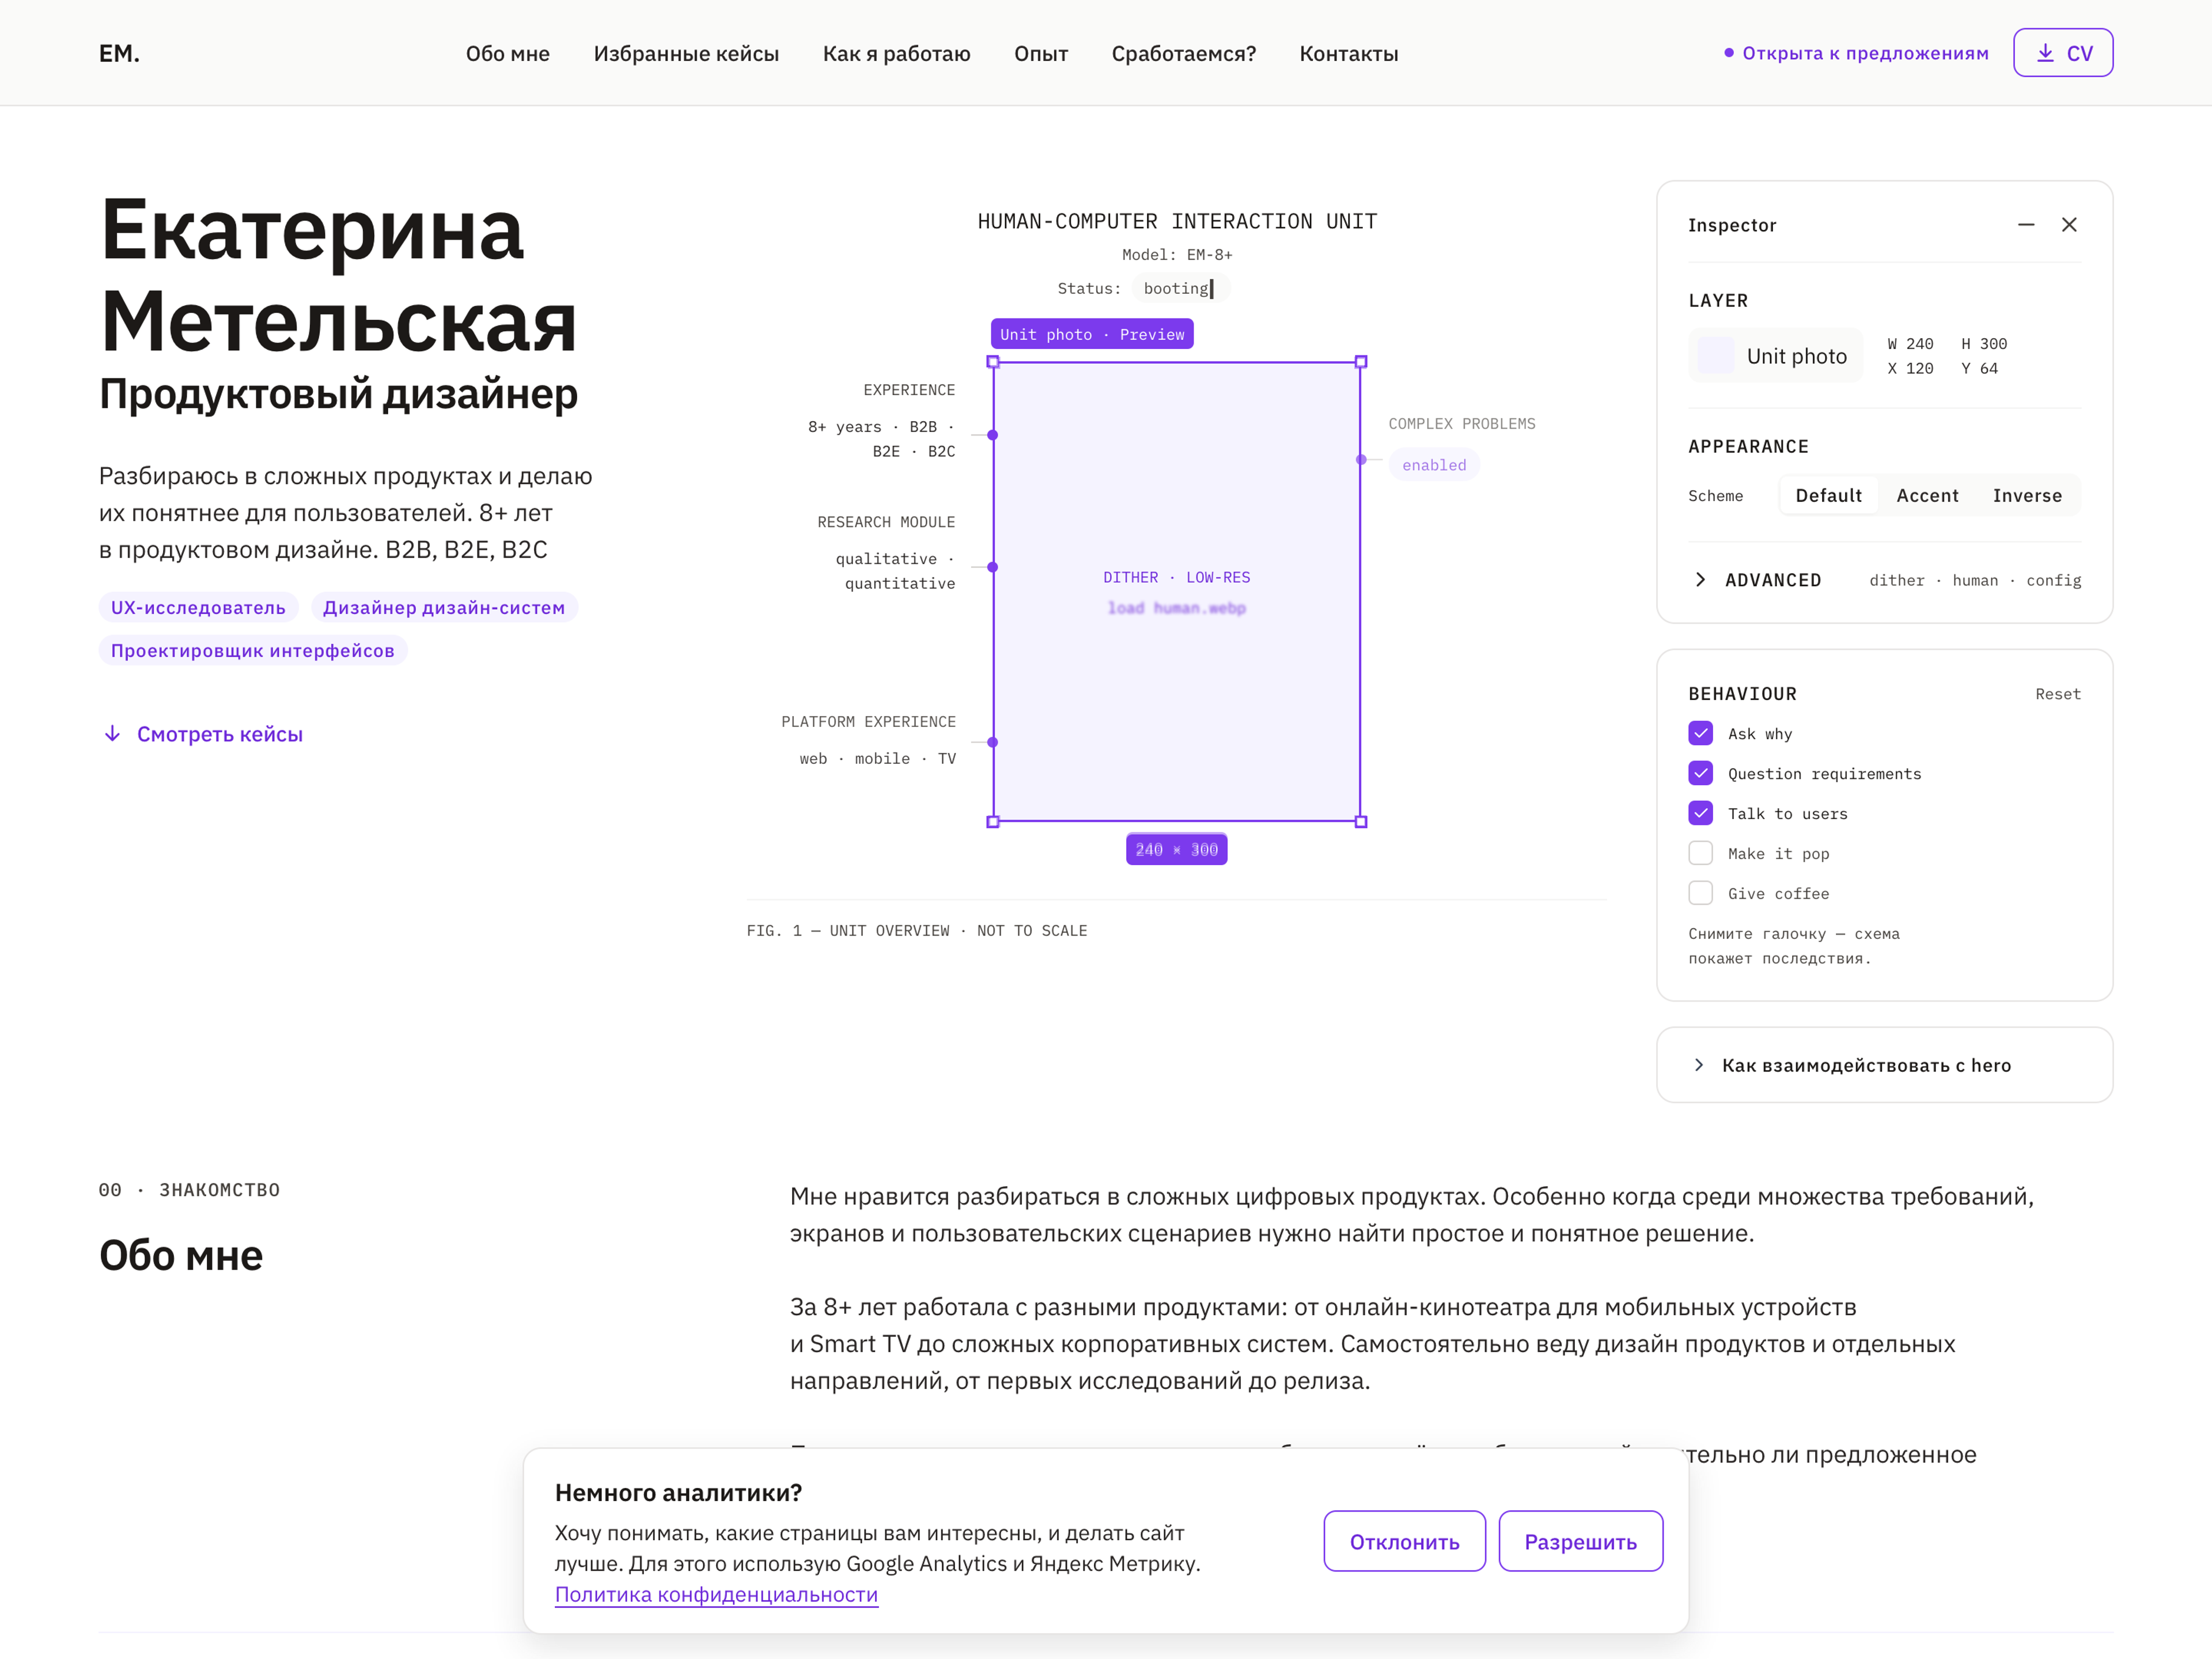Click the download CV button
The width and height of the screenshot is (2212, 1659).
pyautogui.click(x=2062, y=53)
